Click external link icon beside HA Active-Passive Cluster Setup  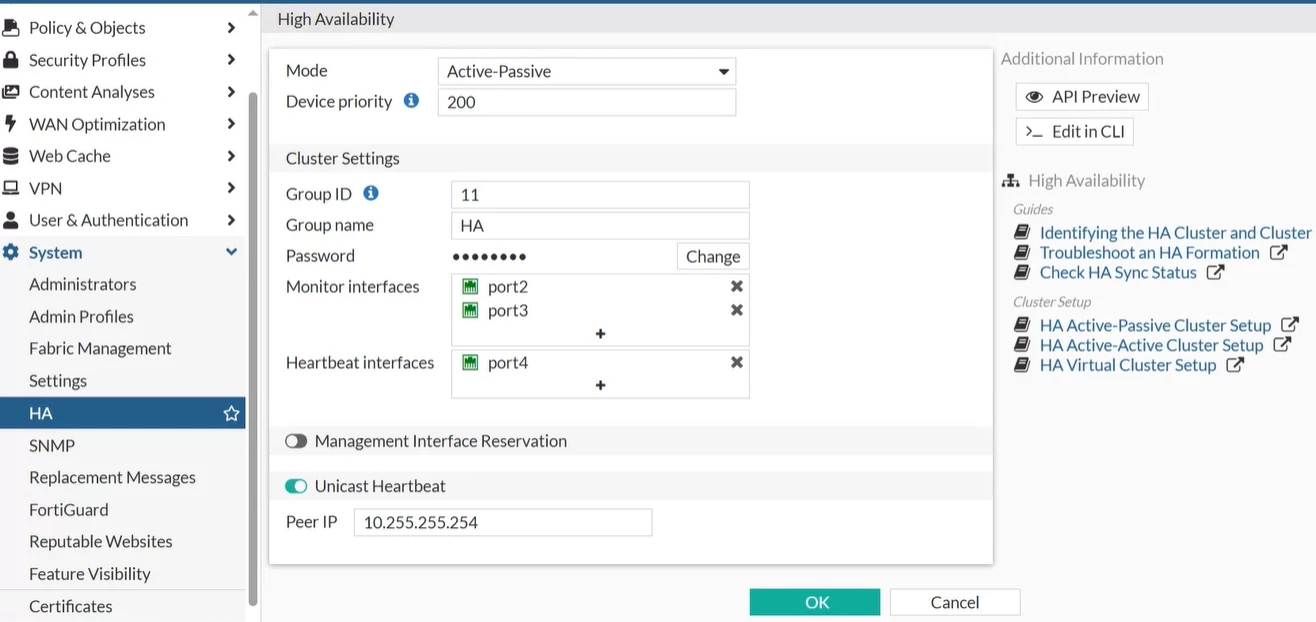(1290, 325)
